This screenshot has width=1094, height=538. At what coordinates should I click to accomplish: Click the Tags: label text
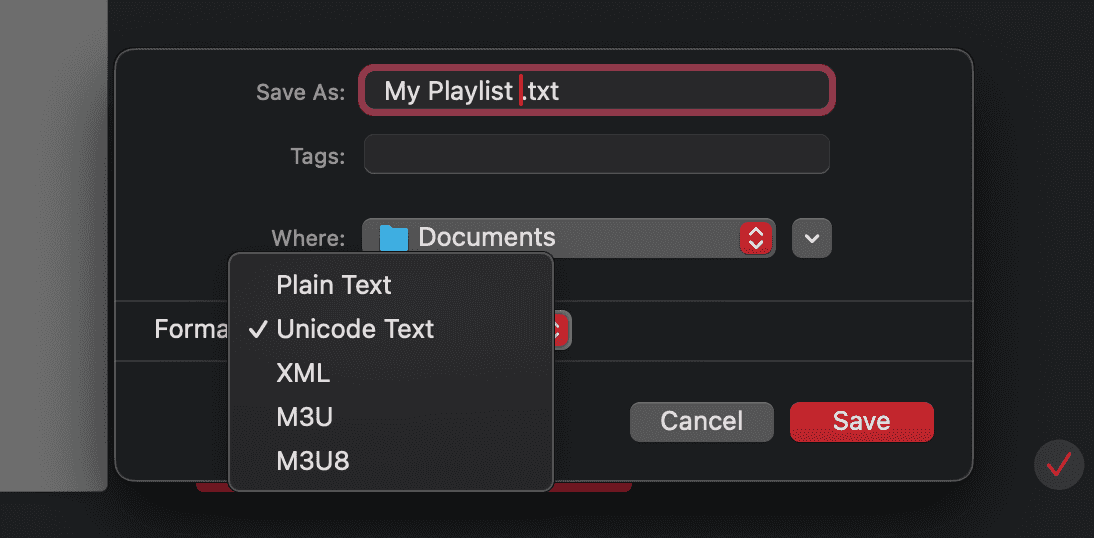pos(317,156)
